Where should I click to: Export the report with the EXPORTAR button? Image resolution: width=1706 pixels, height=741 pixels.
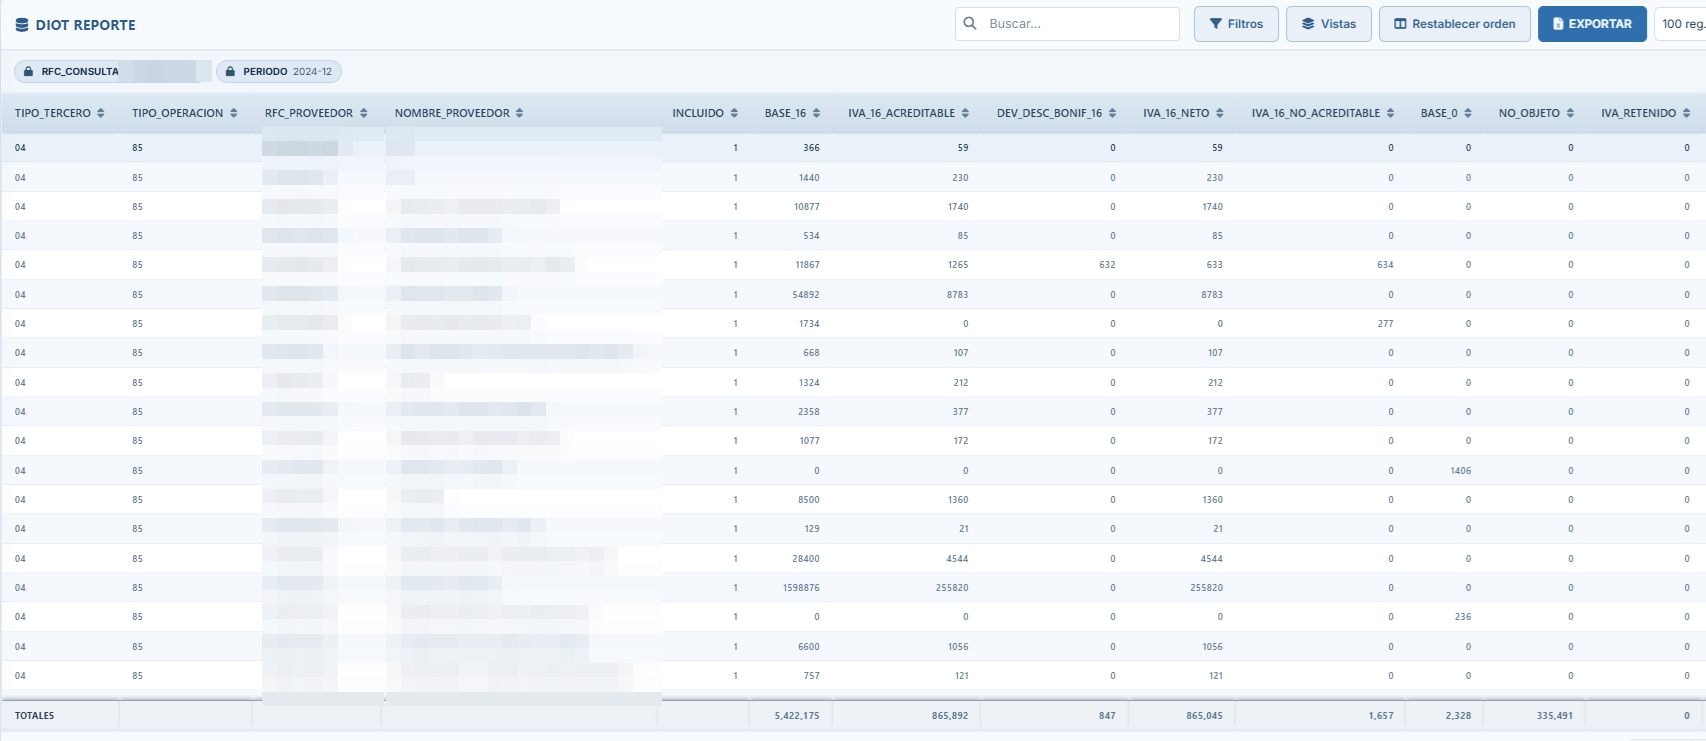point(1592,24)
